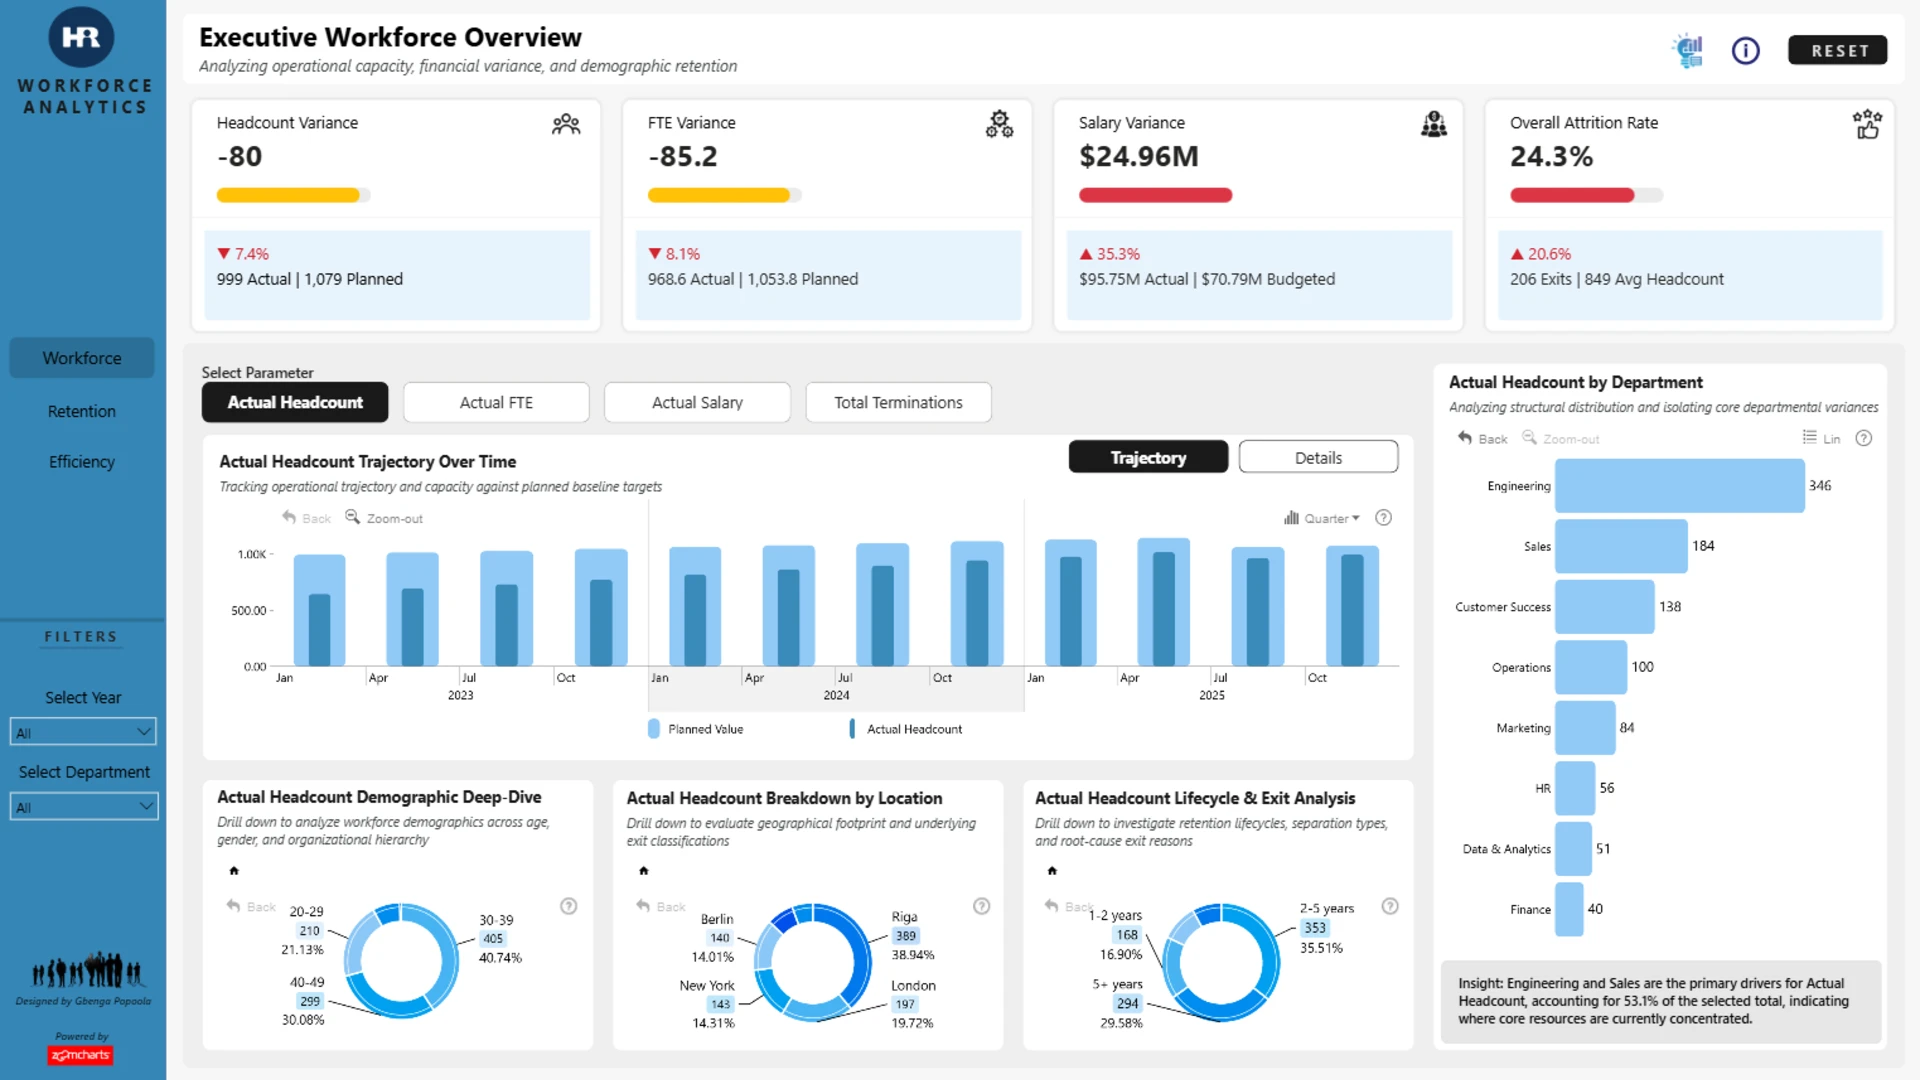Expand the Select Department dropdown
Viewport: 1920px width, 1080px height.
coord(83,807)
